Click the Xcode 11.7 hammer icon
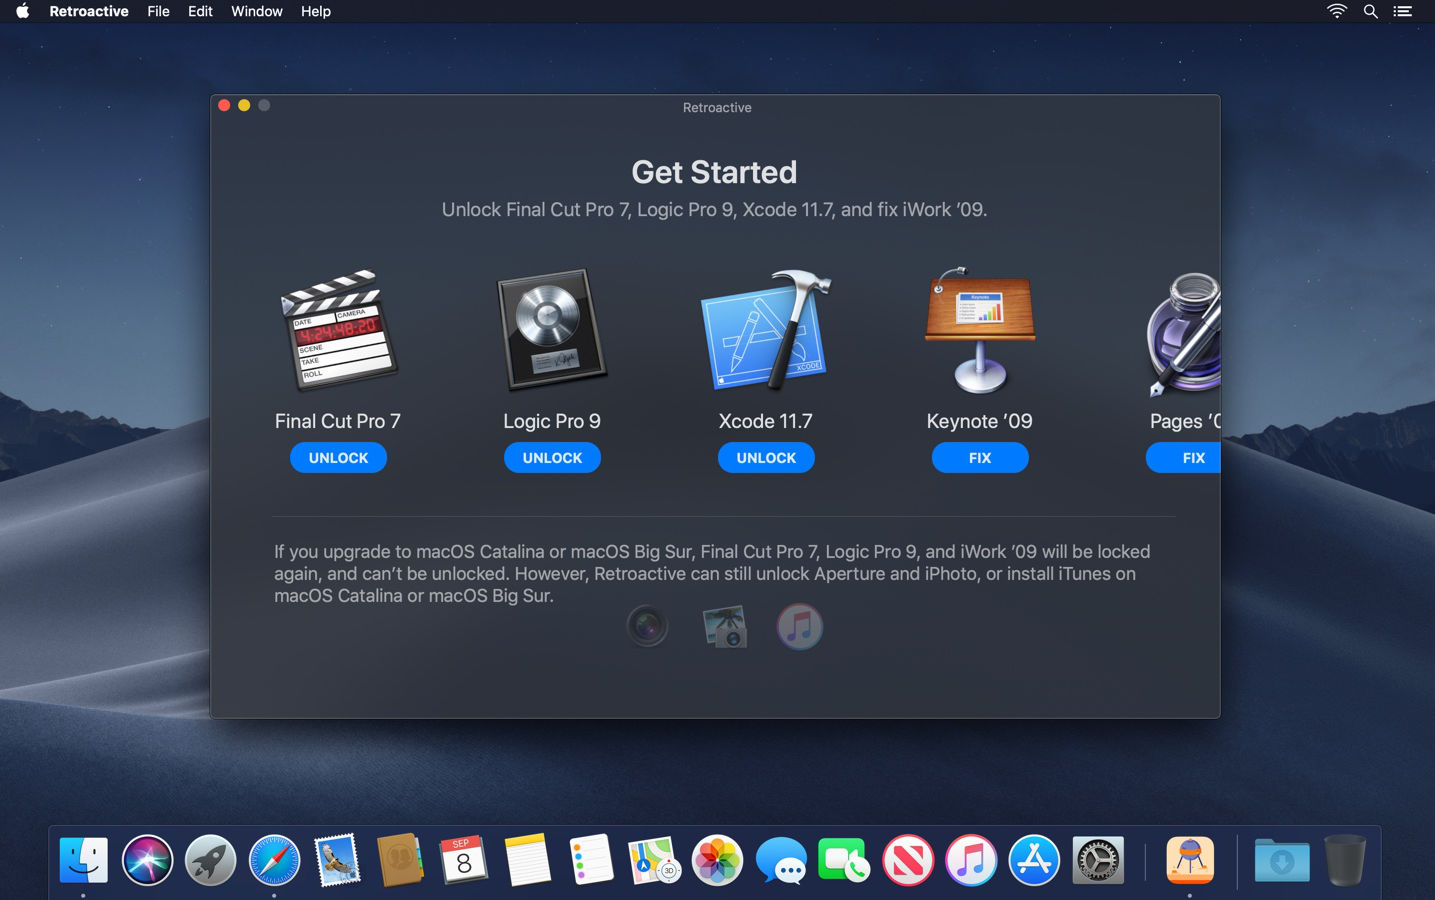Viewport: 1435px width, 900px height. (766, 330)
